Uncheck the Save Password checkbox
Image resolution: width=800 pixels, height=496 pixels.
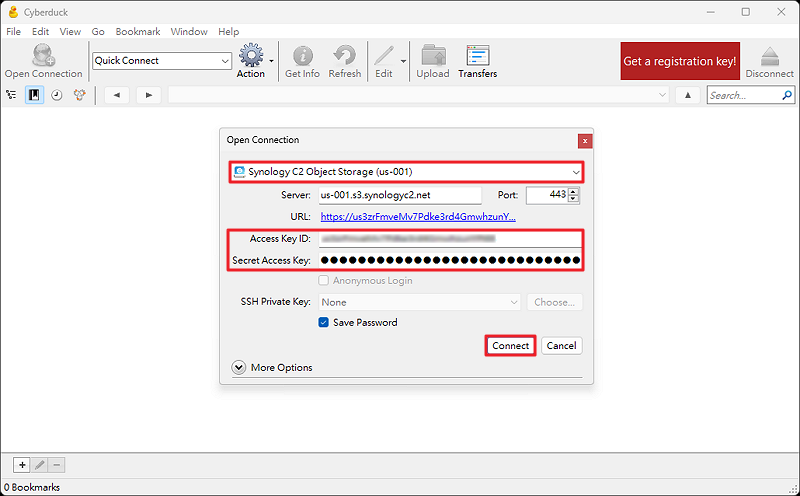[323, 323]
